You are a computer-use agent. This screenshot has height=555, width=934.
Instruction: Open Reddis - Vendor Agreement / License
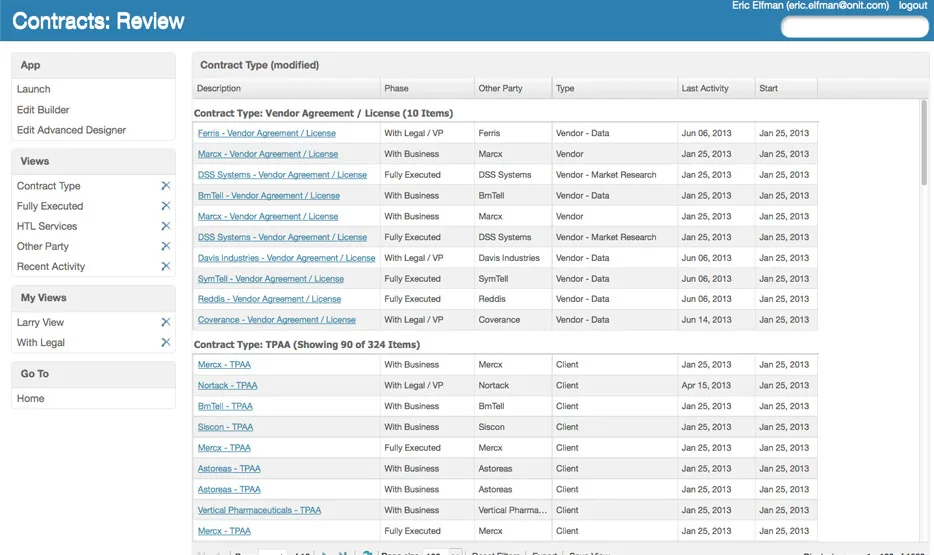click(x=269, y=299)
